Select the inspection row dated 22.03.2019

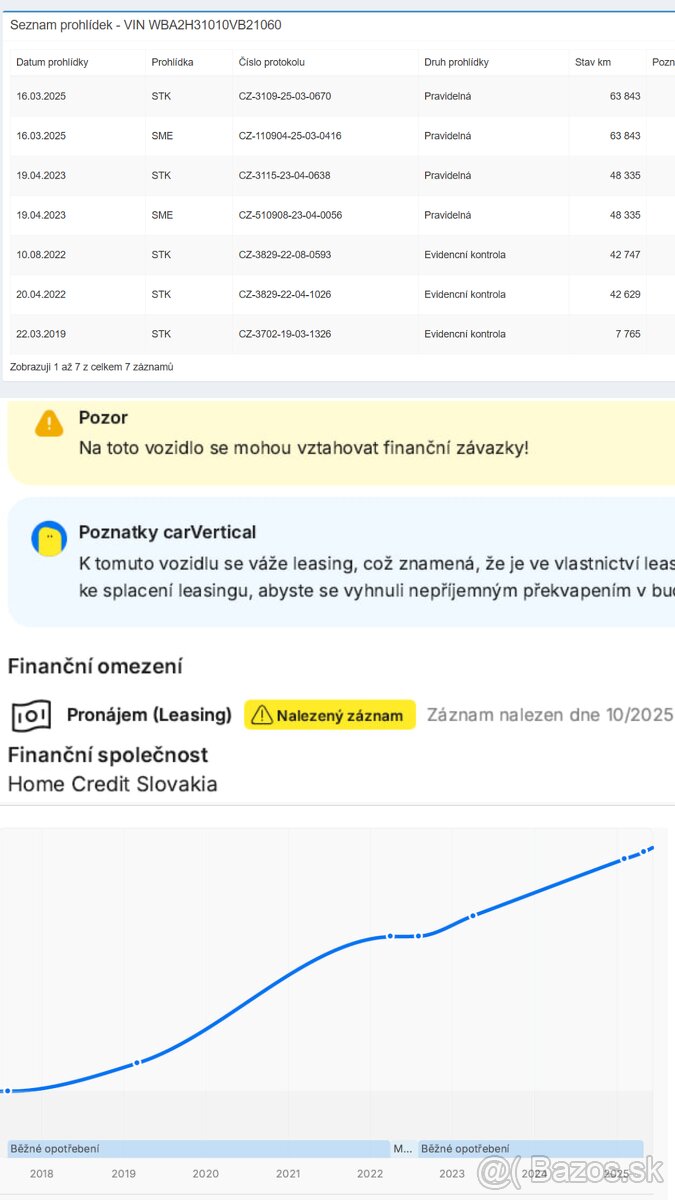click(x=300, y=334)
